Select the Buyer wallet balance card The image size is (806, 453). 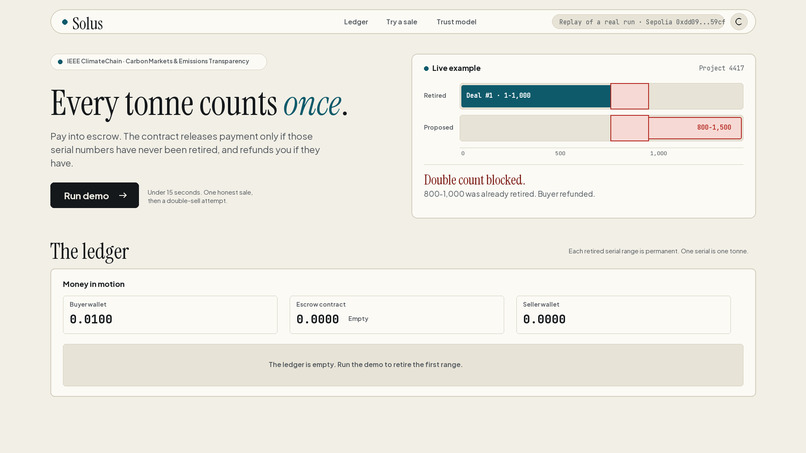[170, 315]
